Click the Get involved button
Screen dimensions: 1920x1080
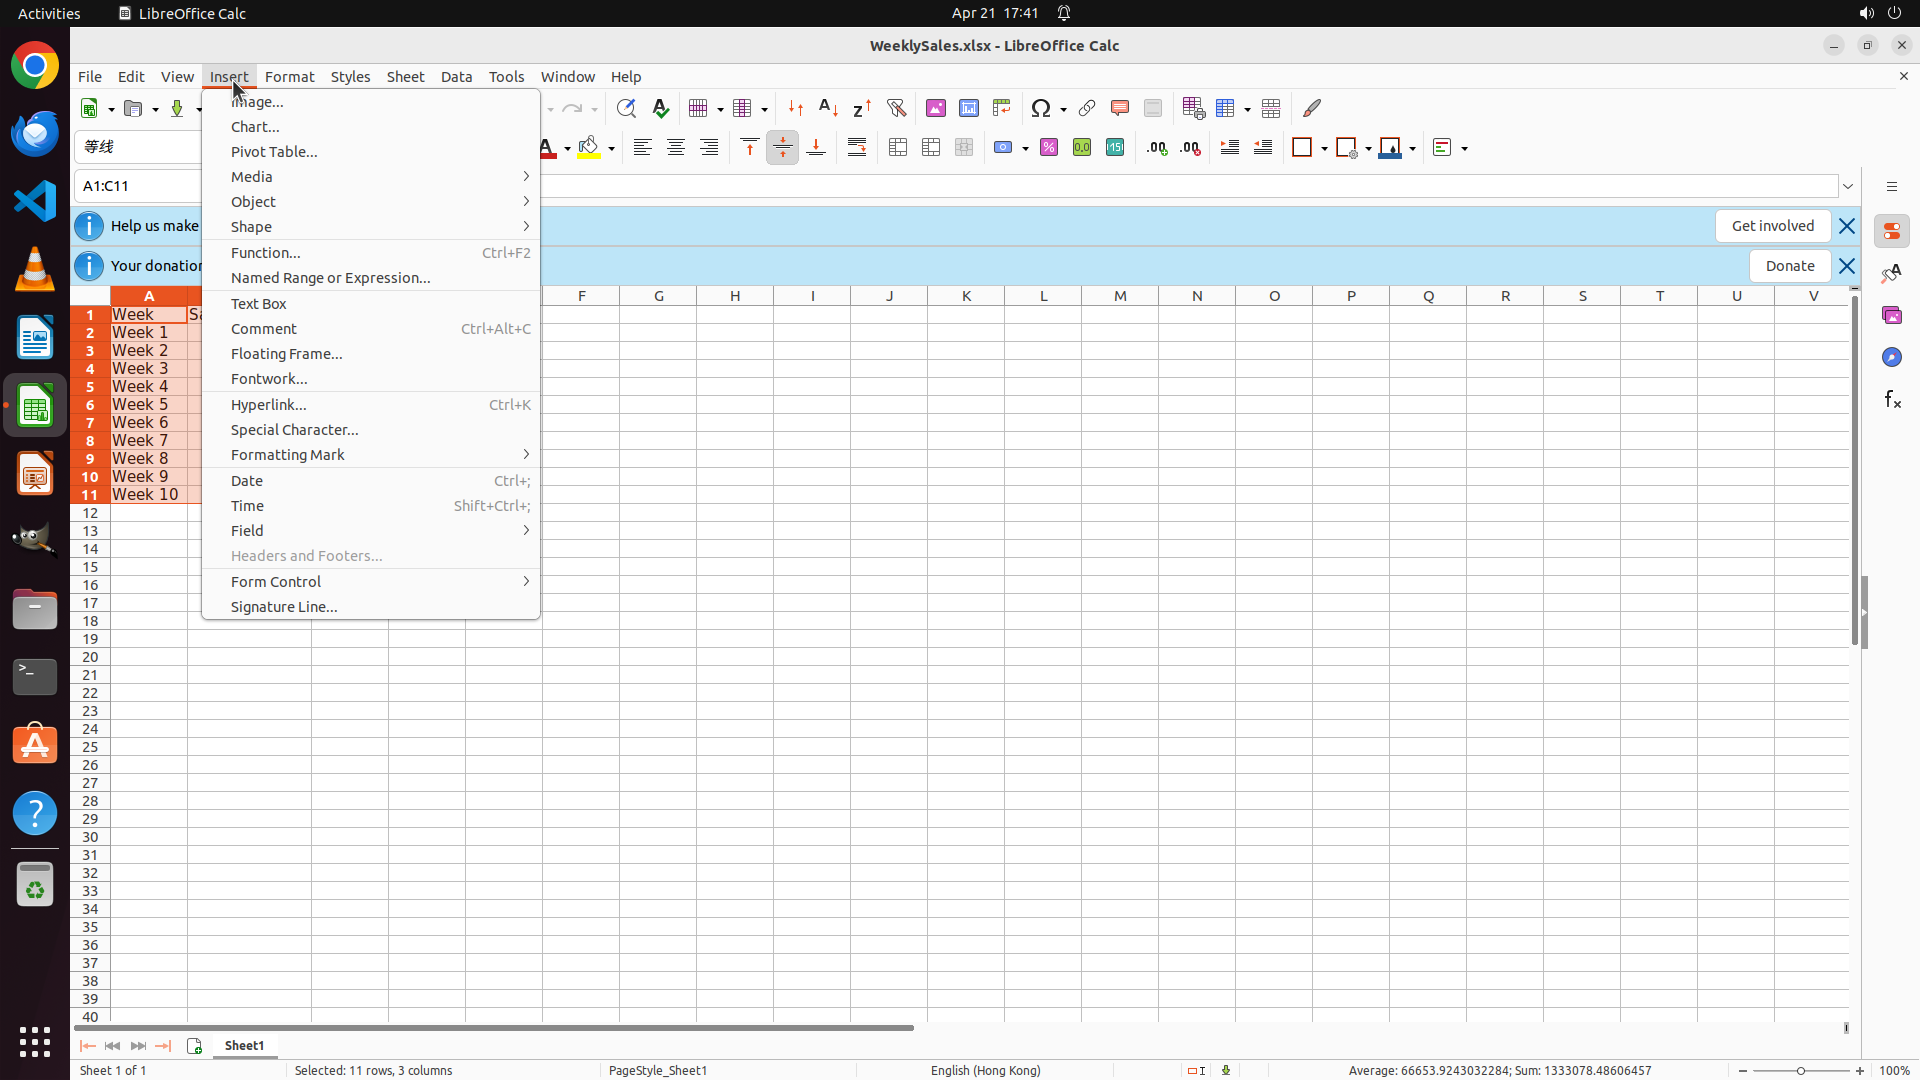1772,226
